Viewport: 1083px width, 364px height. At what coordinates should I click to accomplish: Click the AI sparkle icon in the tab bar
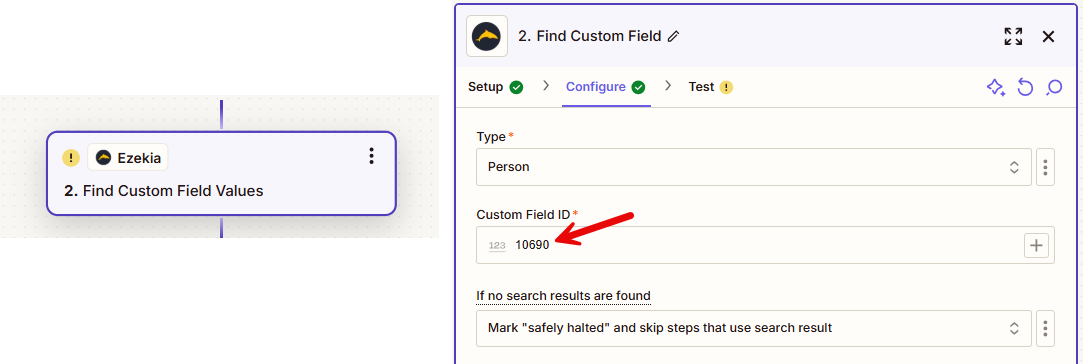point(995,87)
